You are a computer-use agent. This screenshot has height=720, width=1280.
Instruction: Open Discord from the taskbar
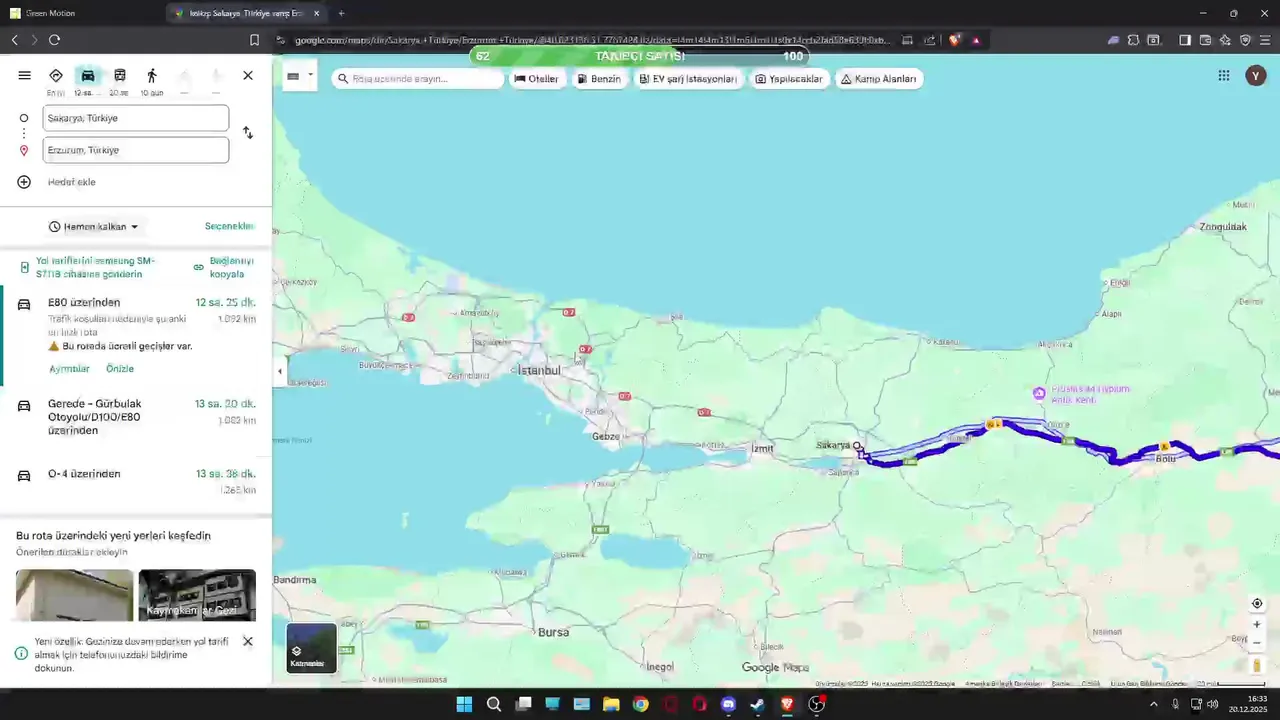(728, 704)
